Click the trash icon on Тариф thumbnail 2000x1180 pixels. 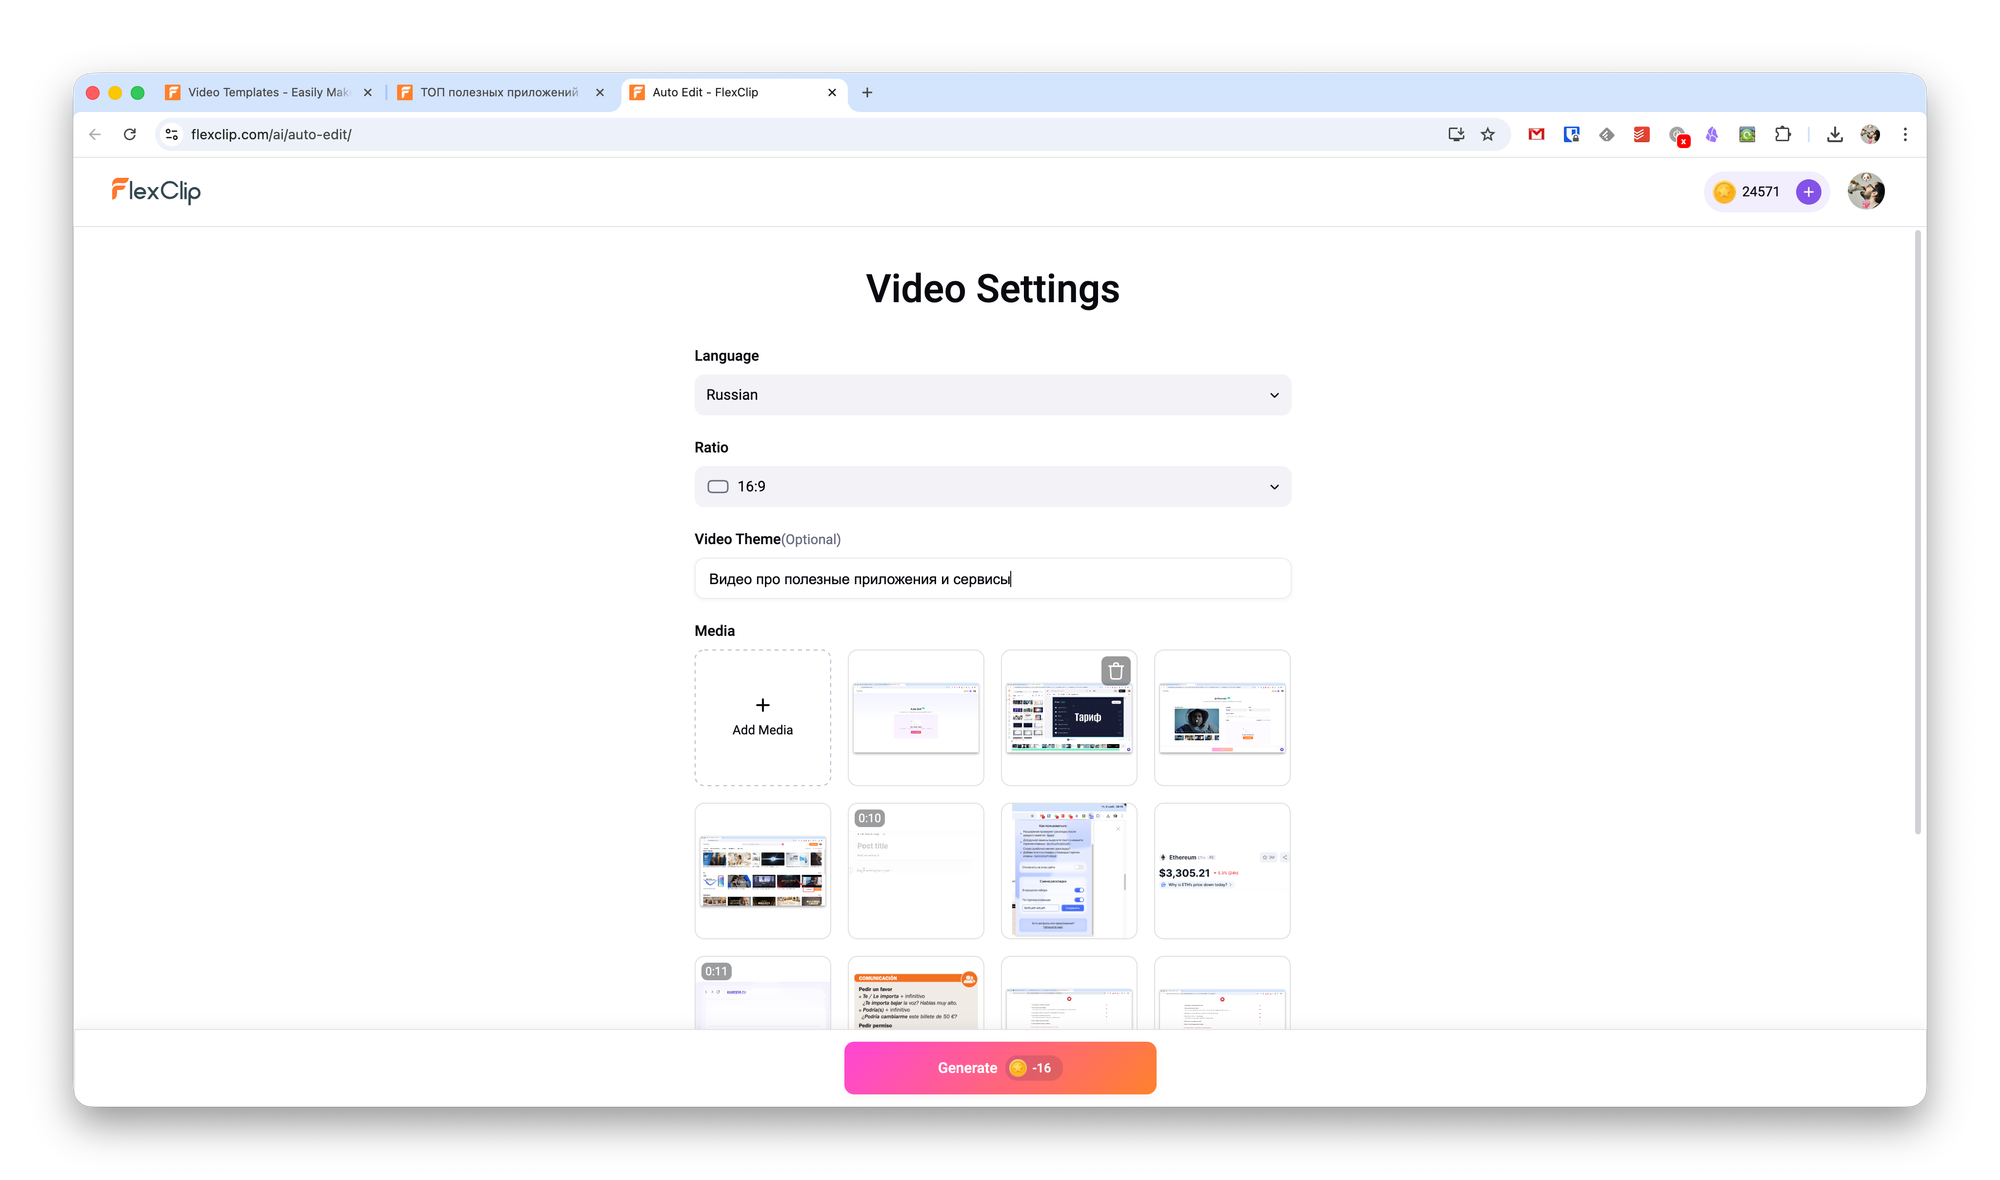pyautogui.click(x=1116, y=671)
